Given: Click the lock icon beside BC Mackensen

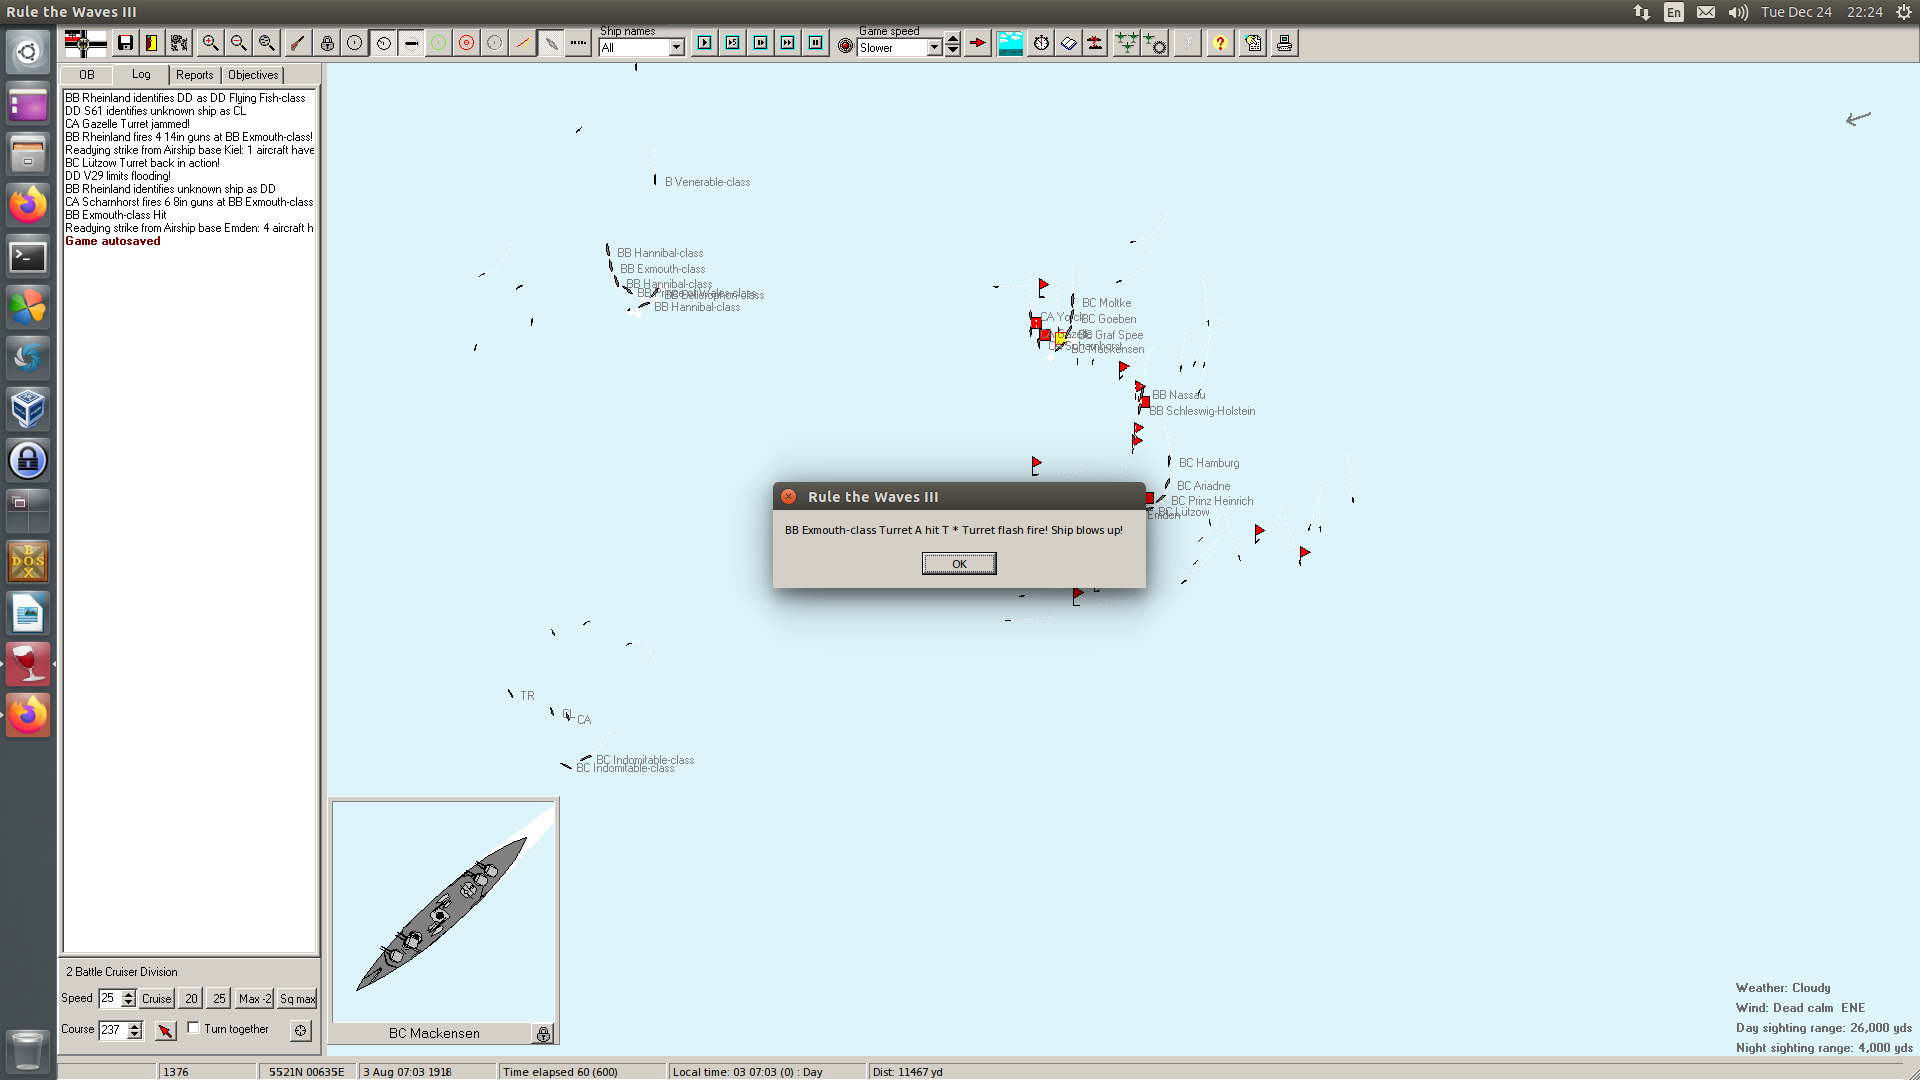Looking at the screenshot, I should click(x=543, y=1034).
